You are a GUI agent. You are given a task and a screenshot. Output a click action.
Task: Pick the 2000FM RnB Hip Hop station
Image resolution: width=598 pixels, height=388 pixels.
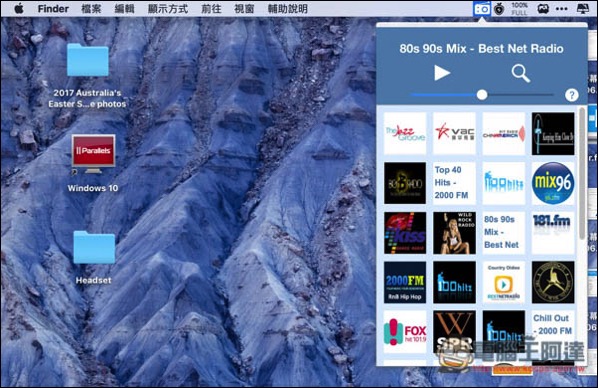click(405, 282)
